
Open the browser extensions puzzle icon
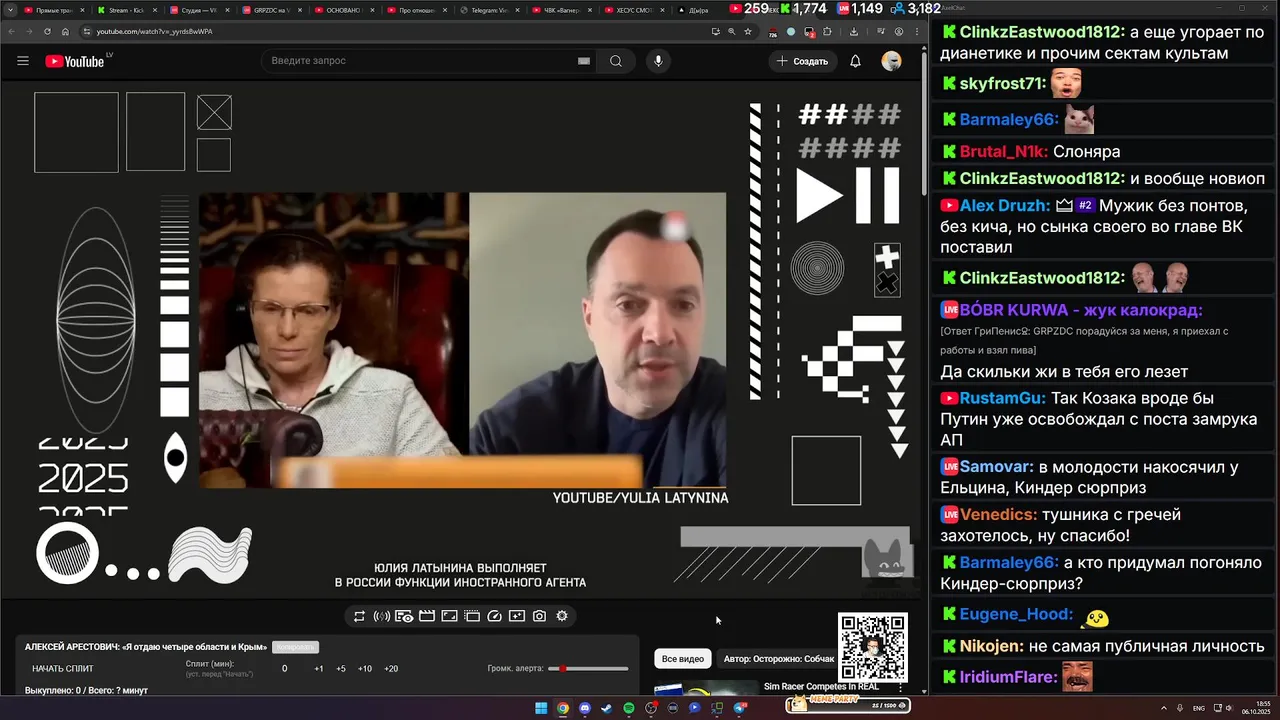[827, 31]
